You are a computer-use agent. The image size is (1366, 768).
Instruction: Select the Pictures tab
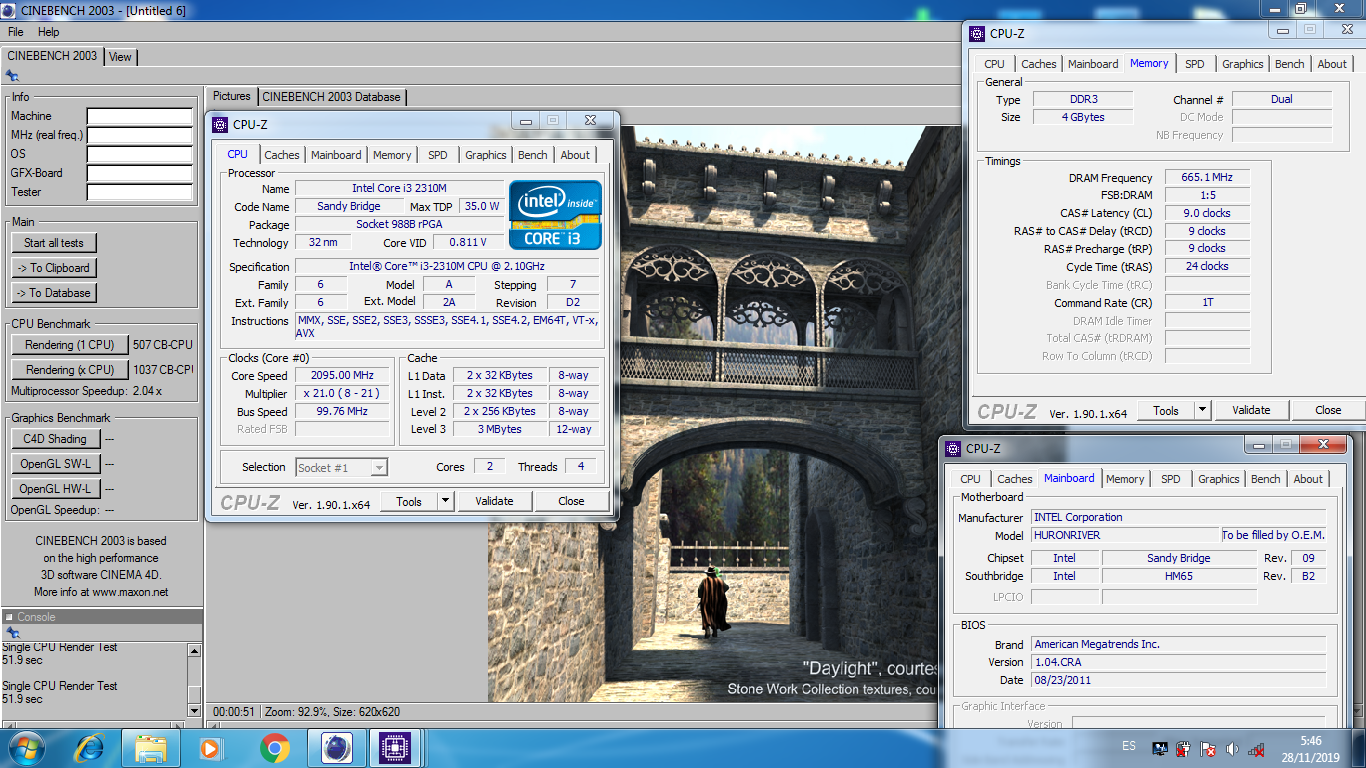tap(232, 96)
